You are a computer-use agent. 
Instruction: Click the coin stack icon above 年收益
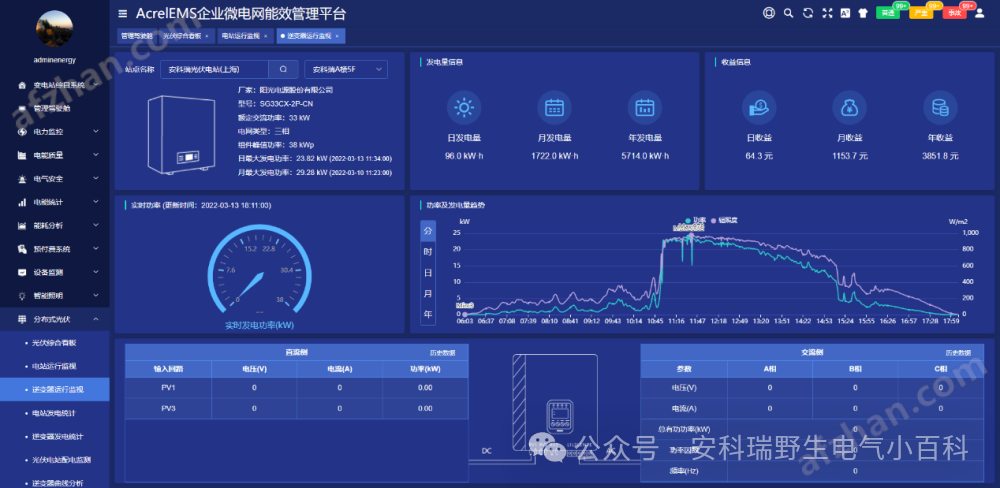[x=940, y=108]
